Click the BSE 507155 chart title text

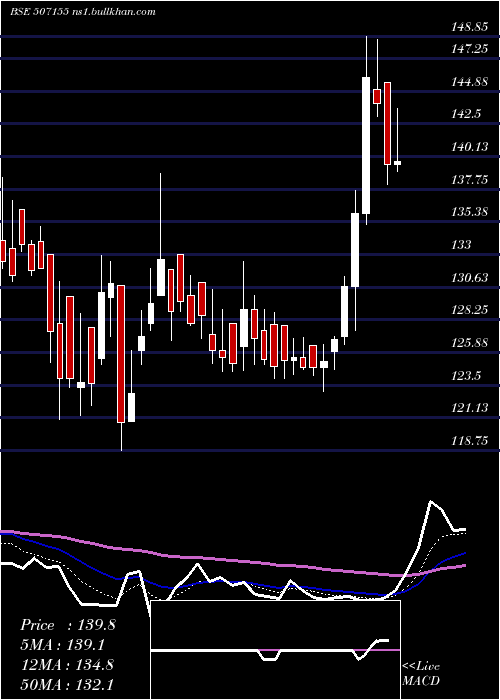point(83,12)
